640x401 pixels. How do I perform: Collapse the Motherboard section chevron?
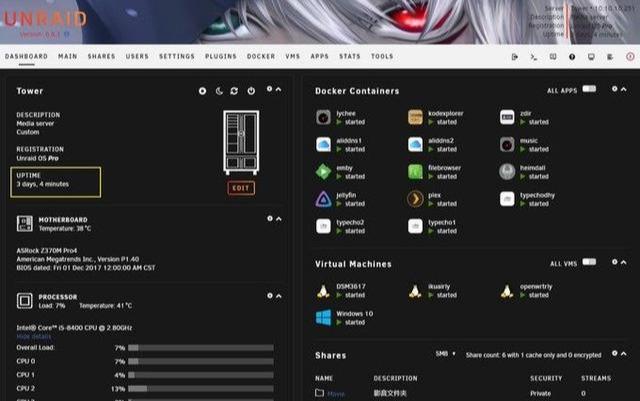[279, 219]
